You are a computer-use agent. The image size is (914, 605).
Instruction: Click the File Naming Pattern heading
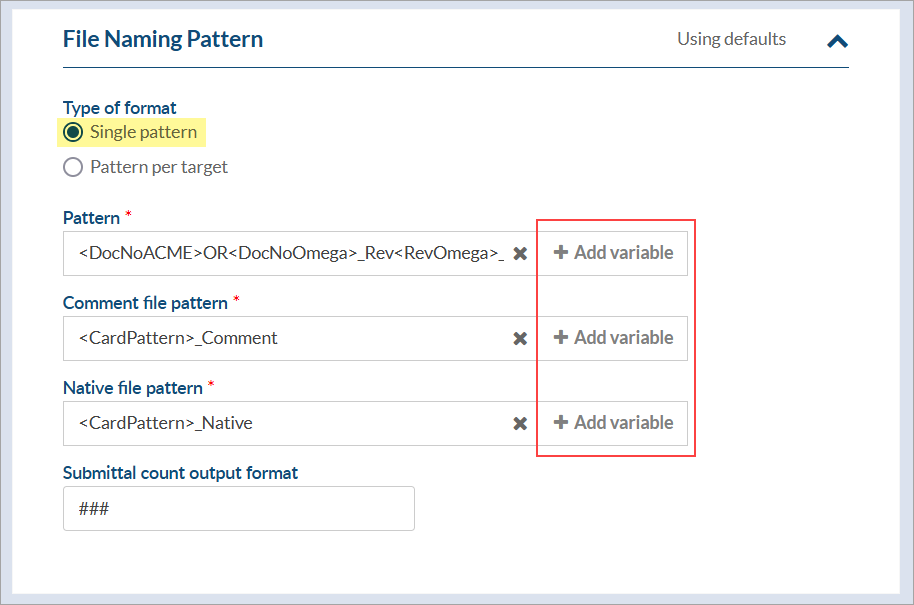[163, 40]
